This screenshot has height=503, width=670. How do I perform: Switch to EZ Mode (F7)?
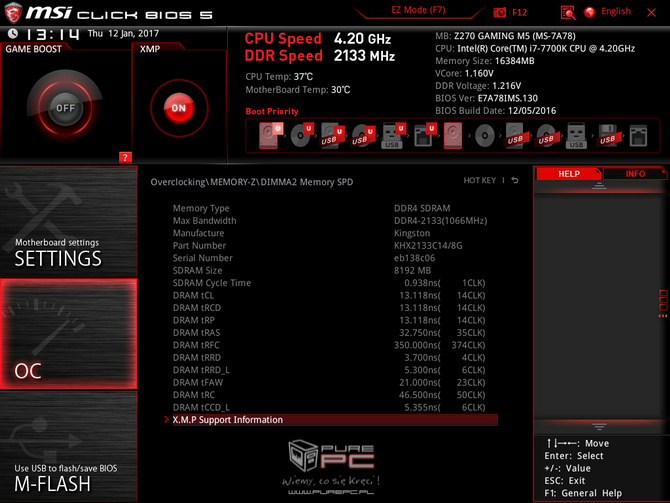(418, 10)
